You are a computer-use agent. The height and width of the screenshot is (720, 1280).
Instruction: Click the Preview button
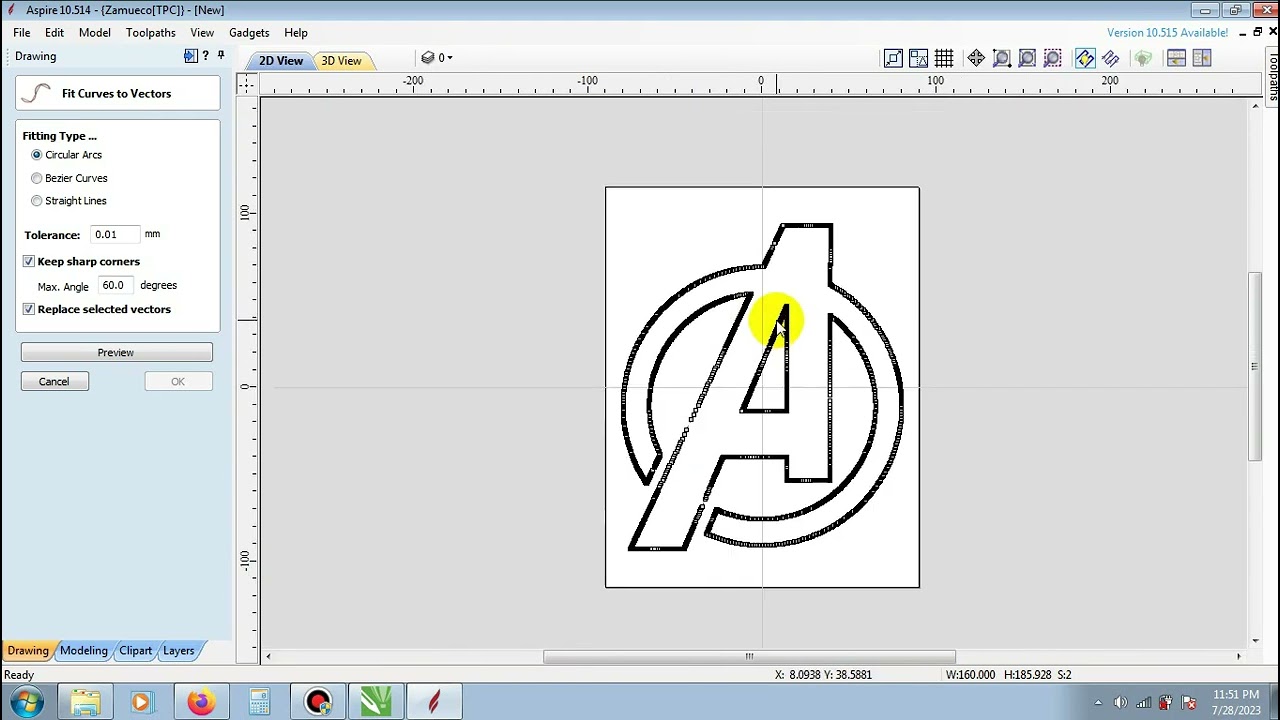[x=116, y=353]
